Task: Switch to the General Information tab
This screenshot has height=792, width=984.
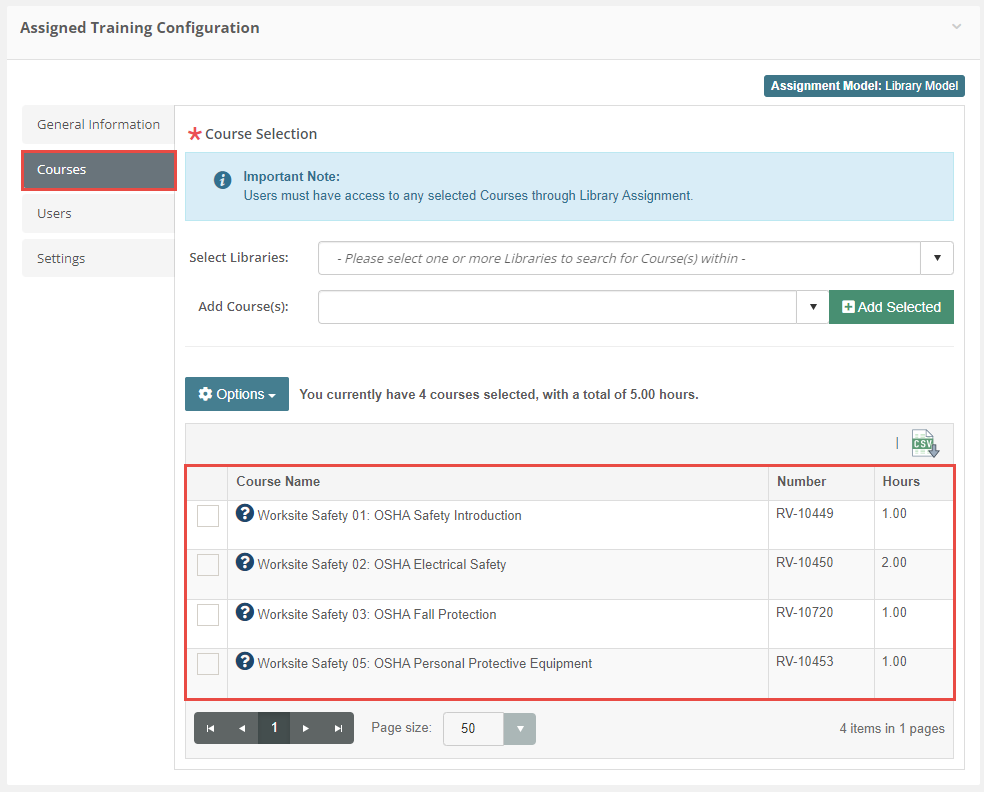Action: pyautogui.click(x=99, y=124)
